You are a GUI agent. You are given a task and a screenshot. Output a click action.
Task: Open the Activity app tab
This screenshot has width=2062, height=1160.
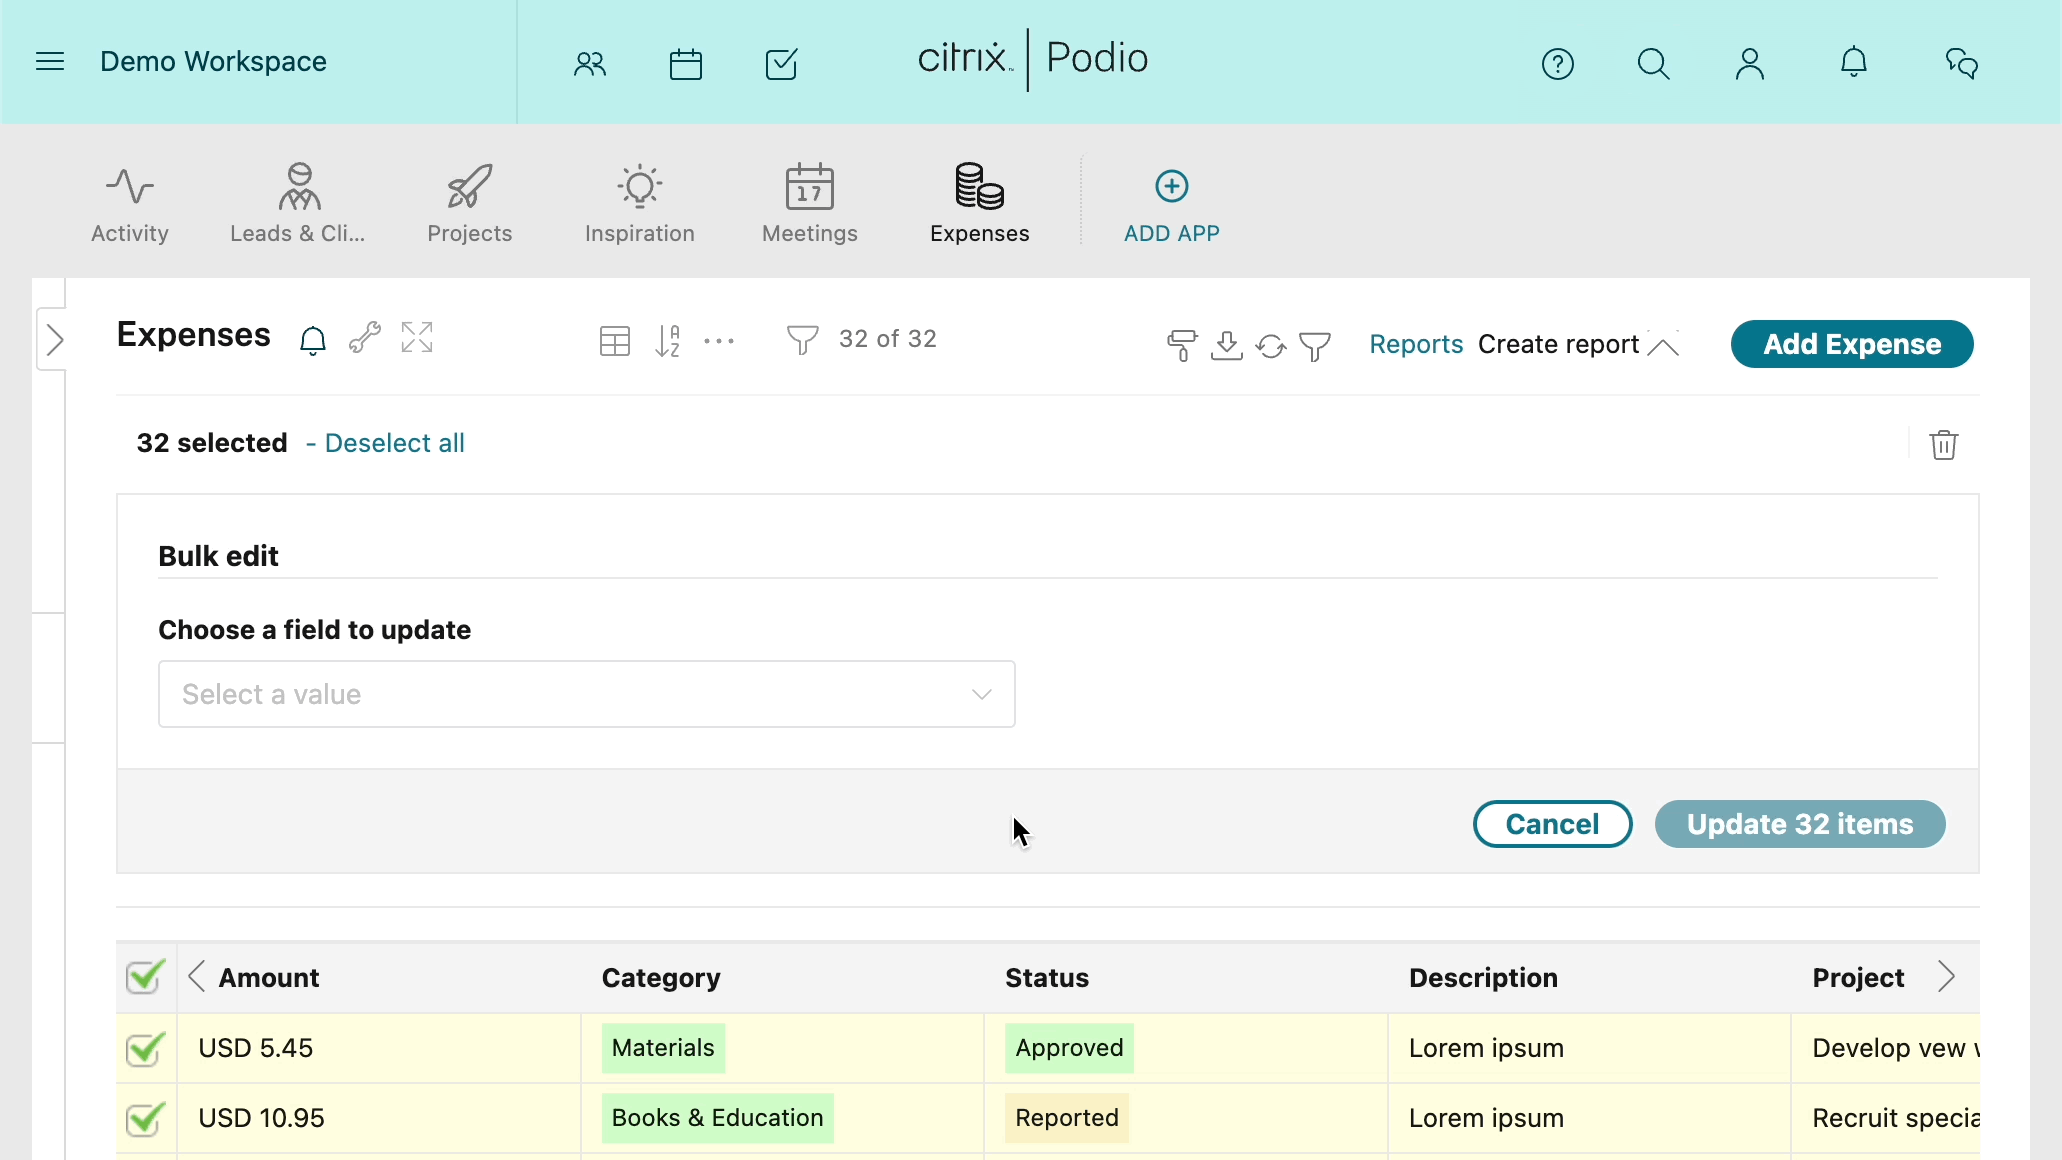pyautogui.click(x=130, y=205)
